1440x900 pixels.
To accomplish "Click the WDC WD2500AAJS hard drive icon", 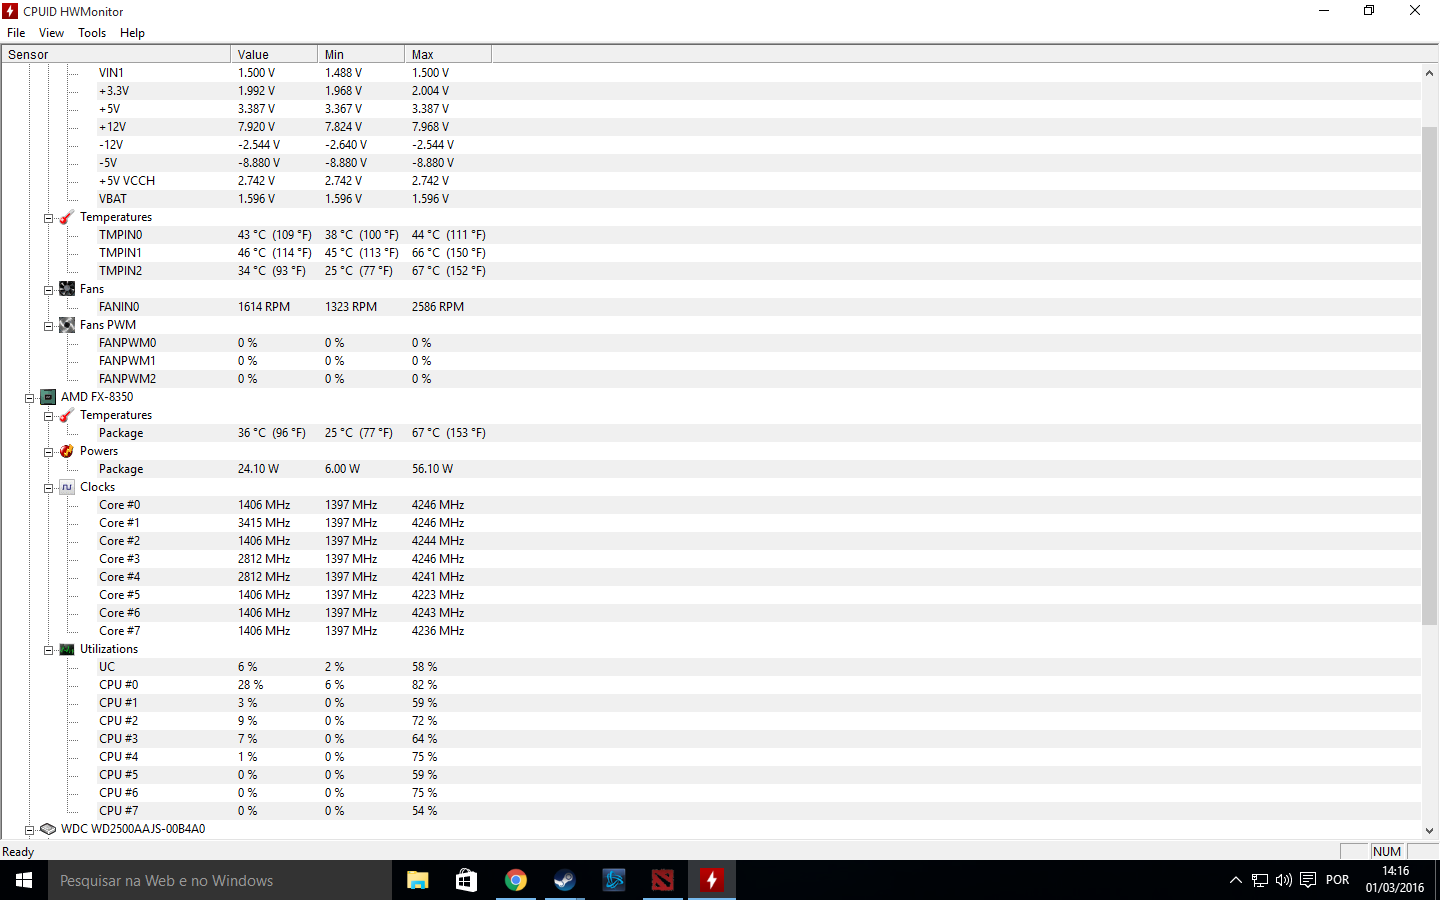I will point(48,829).
